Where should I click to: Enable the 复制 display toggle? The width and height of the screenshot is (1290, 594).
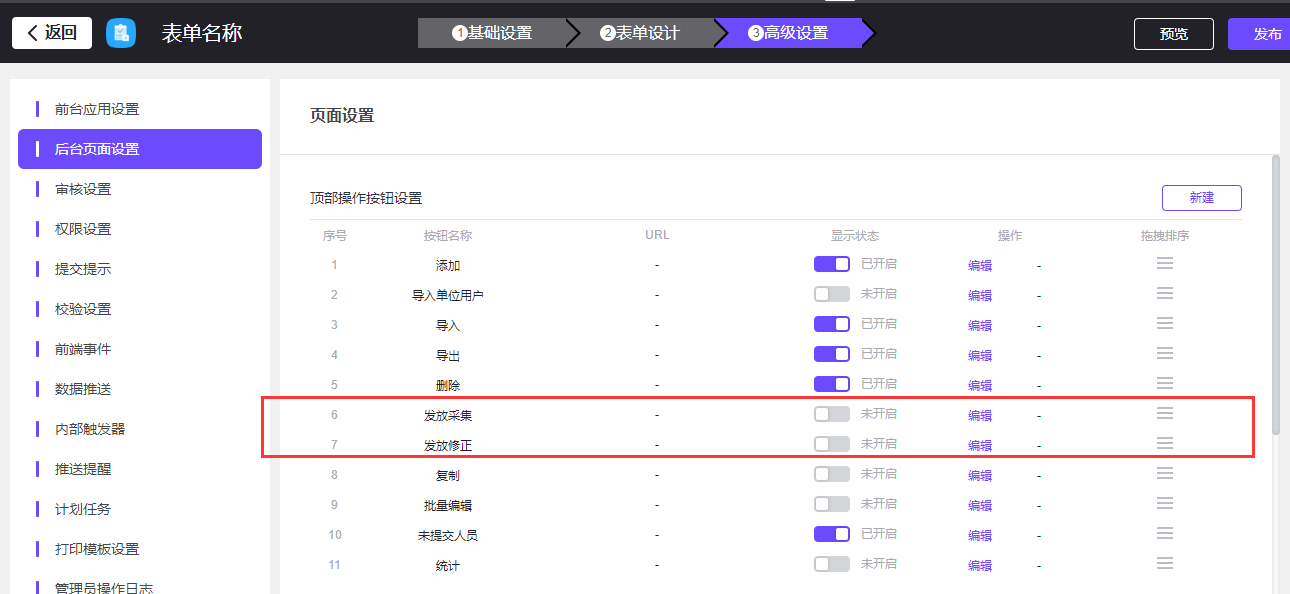tap(832, 474)
